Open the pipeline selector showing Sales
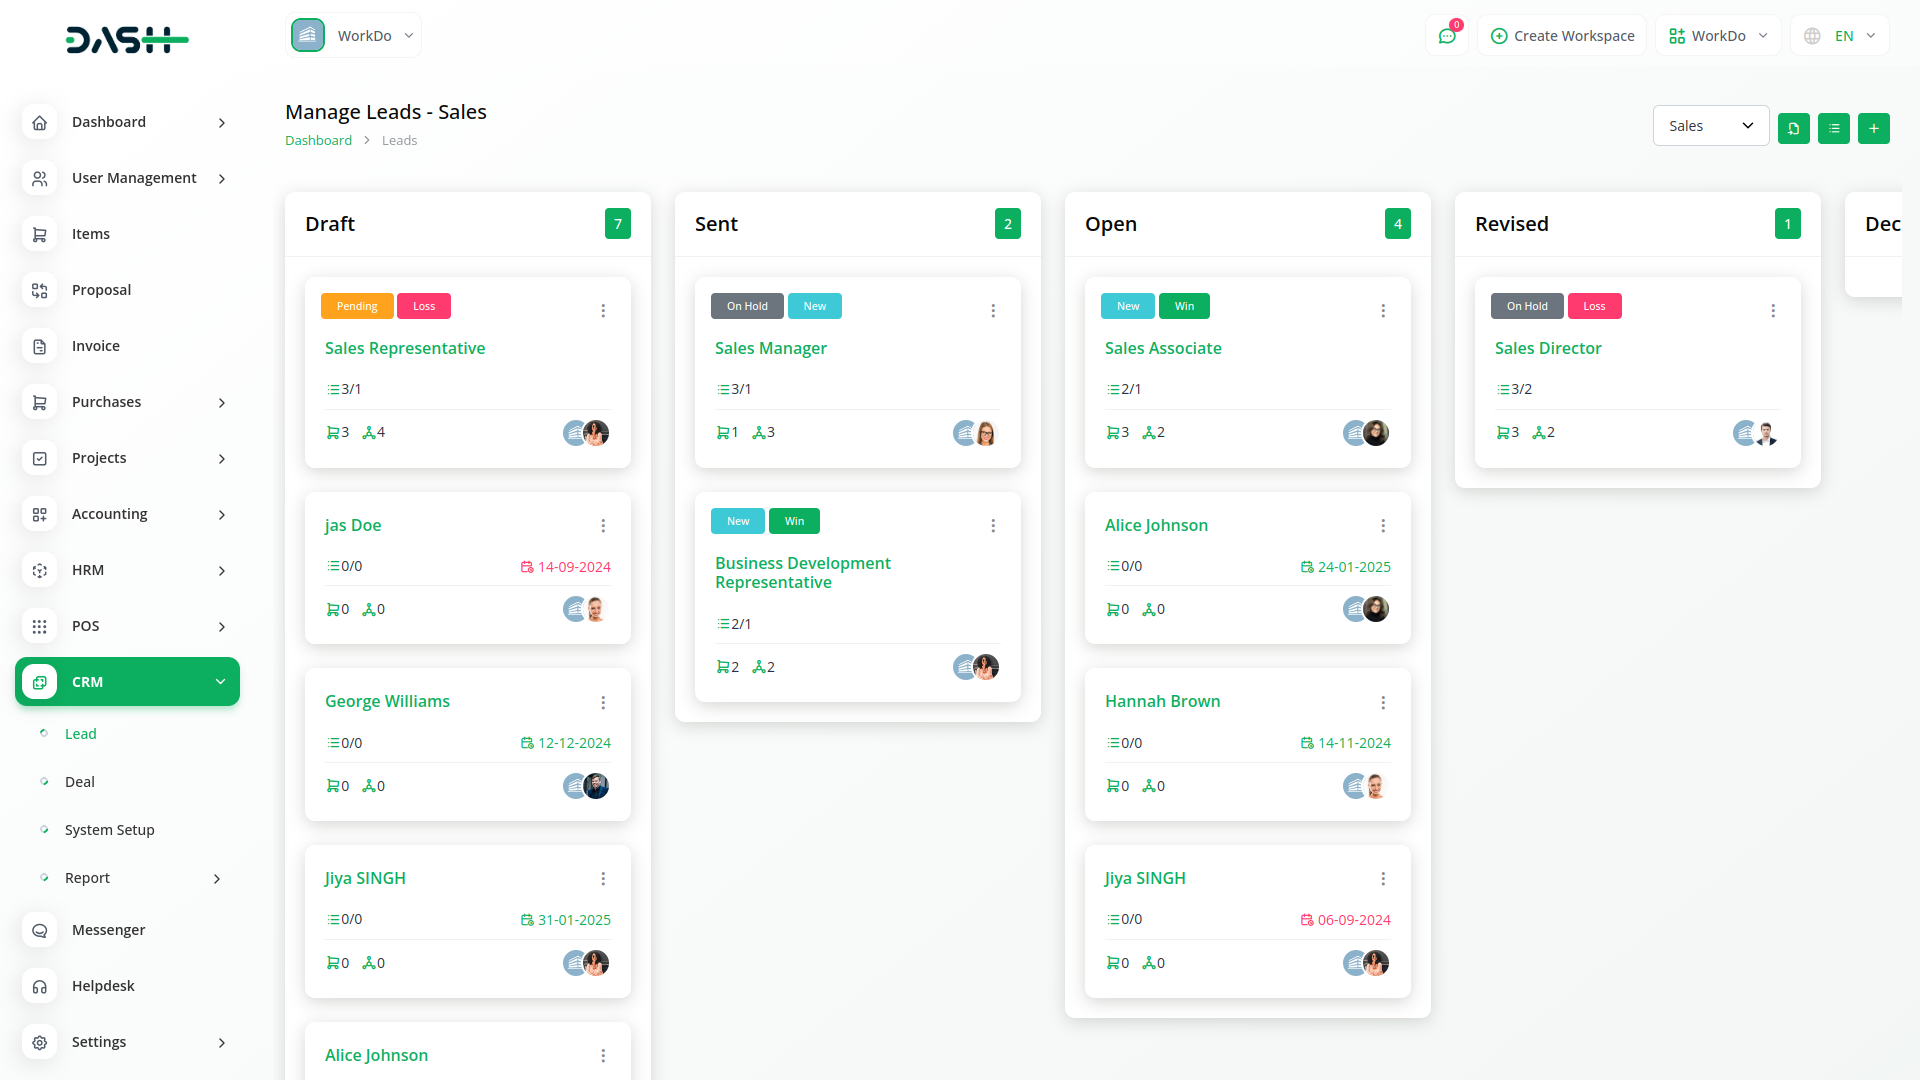 click(x=1710, y=125)
